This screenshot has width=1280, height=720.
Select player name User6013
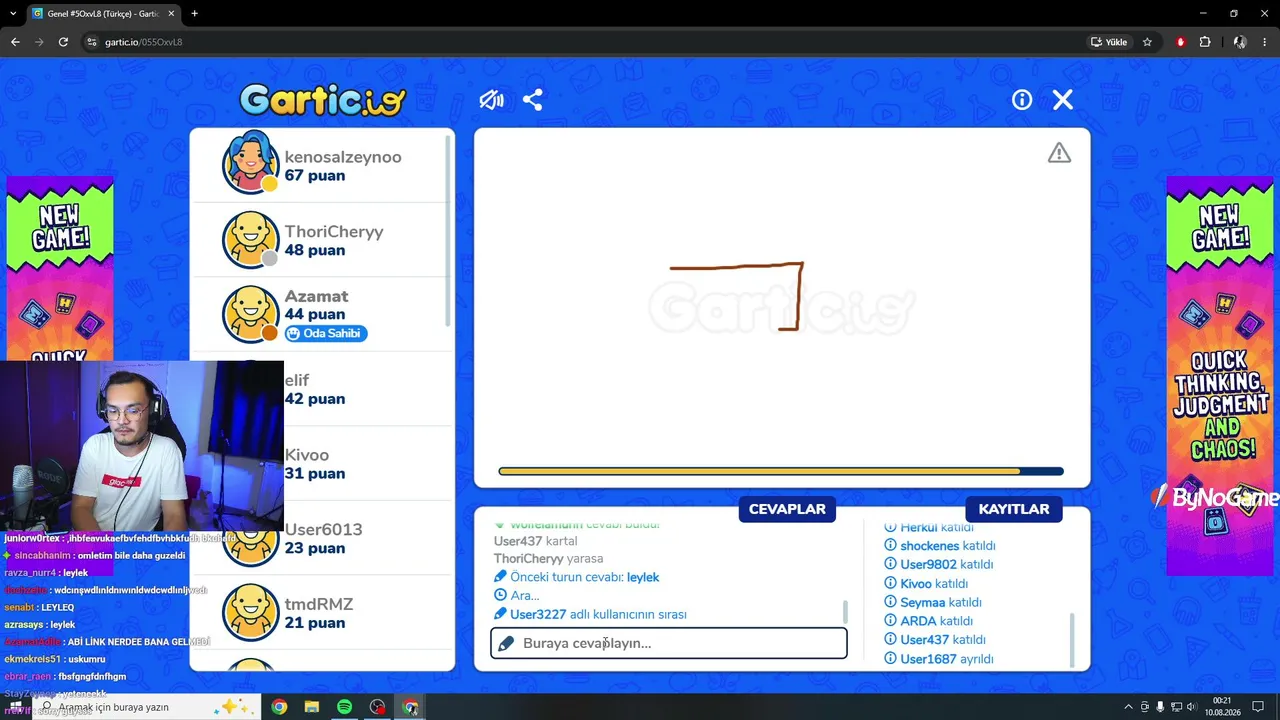coord(323,529)
